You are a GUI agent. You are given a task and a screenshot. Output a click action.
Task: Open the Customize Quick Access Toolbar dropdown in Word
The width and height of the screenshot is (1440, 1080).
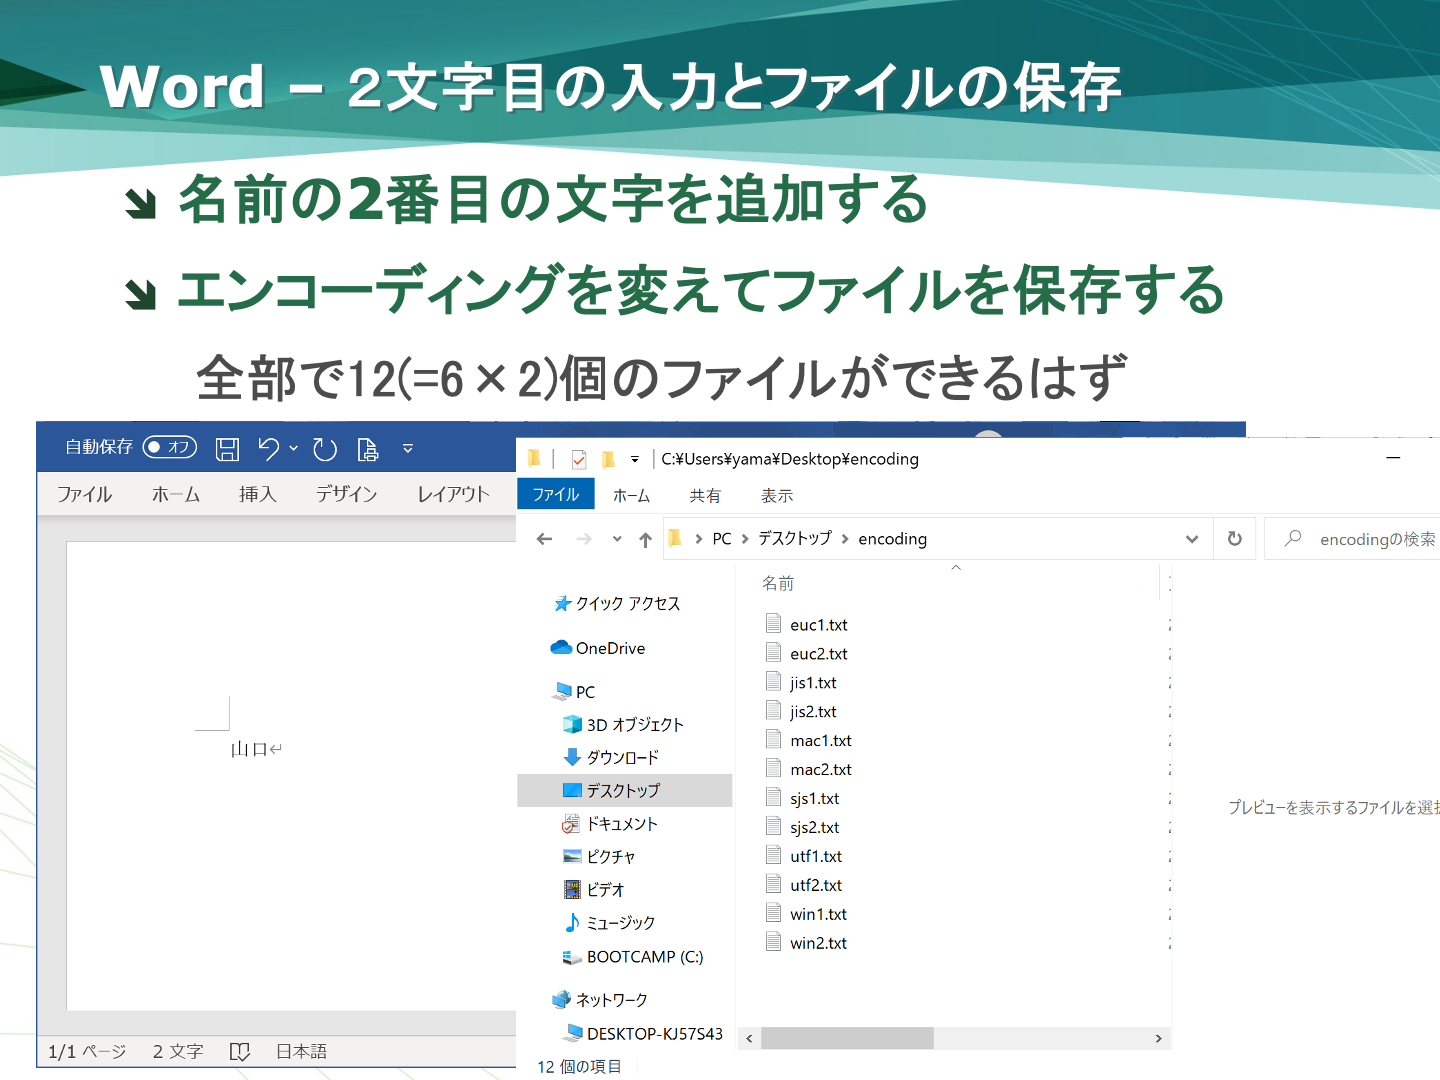408,448
